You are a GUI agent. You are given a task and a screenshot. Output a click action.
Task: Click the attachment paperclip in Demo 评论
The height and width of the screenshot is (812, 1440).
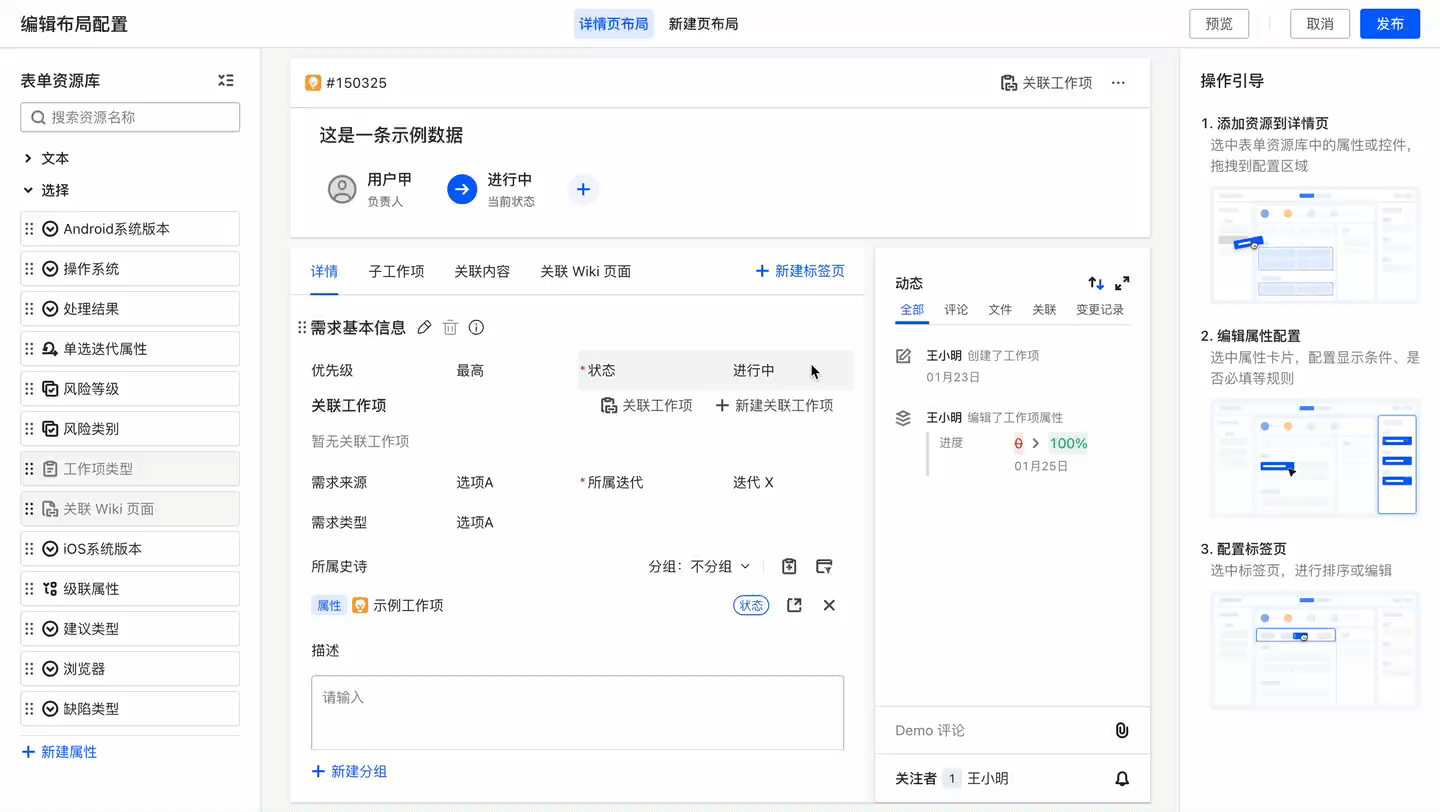[x=1122, y=731]
